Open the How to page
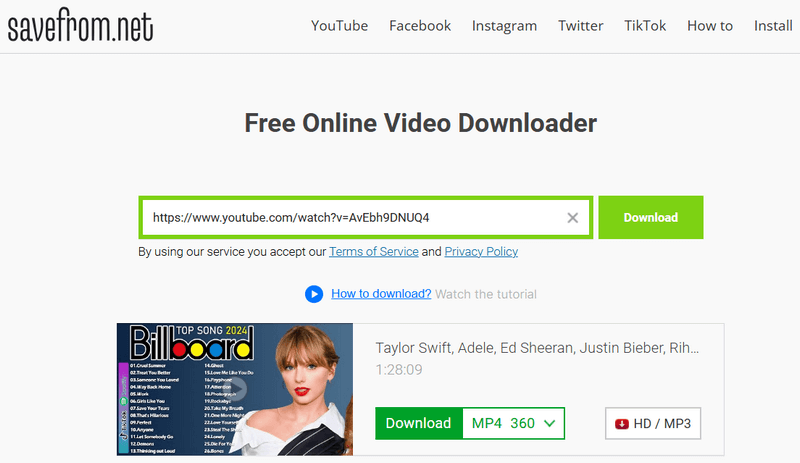 click(x=710, y=26)
